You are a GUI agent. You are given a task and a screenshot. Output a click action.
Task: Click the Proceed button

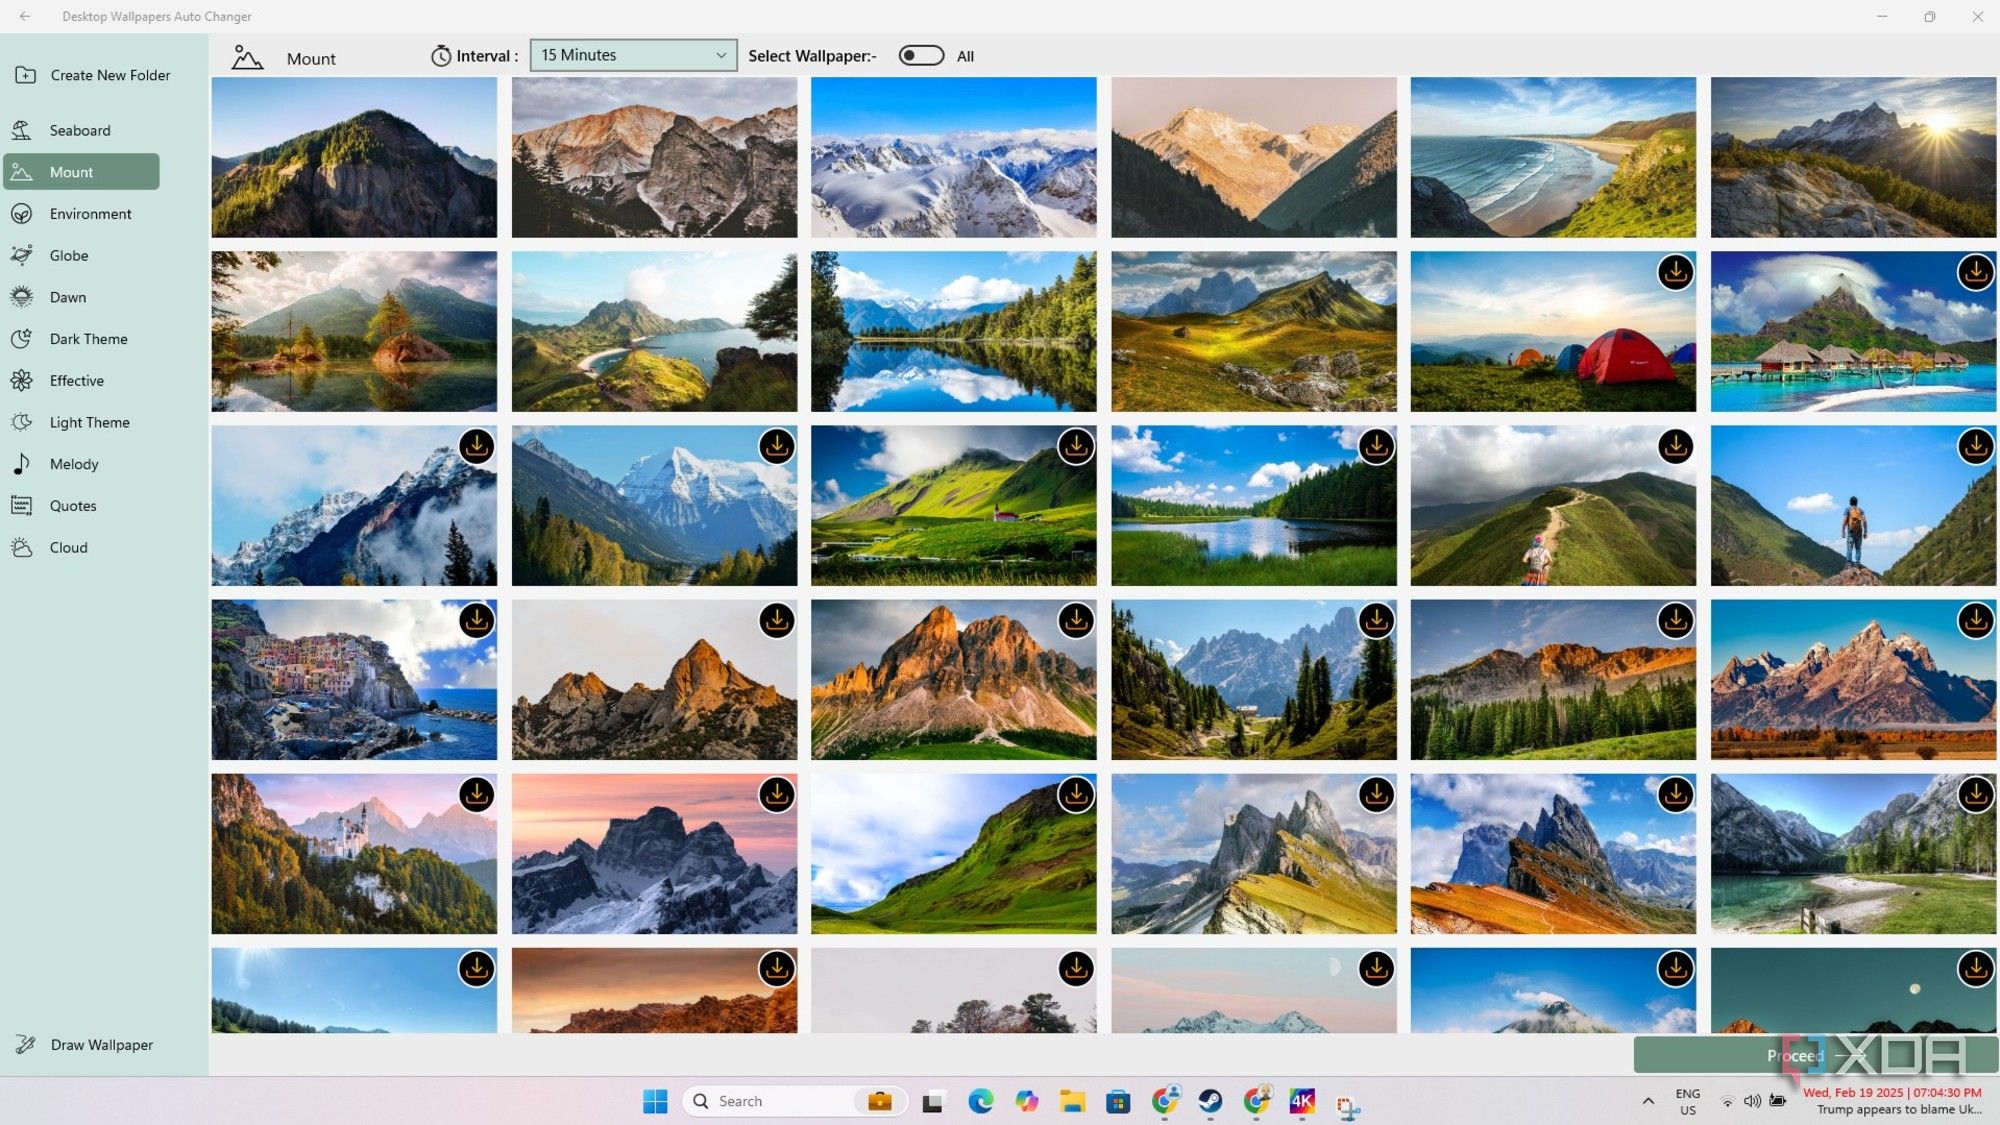[x=1794, y=1055]
